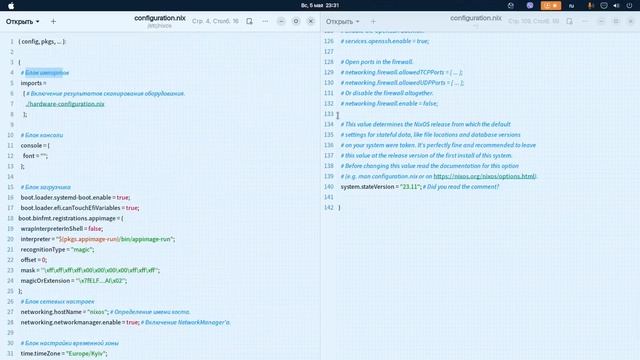The height and width of the screenshot is (360, 640).
Task: Create new tab in left editor window
Action: click(x=53, y=21)
